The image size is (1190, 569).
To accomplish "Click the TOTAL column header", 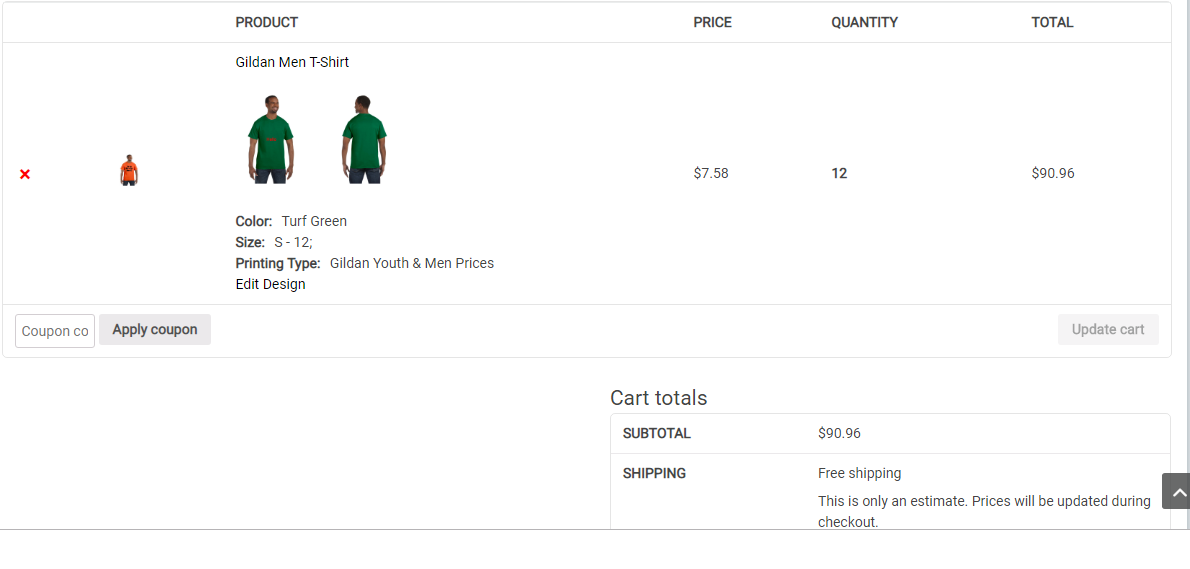I will pos(1052,23).
